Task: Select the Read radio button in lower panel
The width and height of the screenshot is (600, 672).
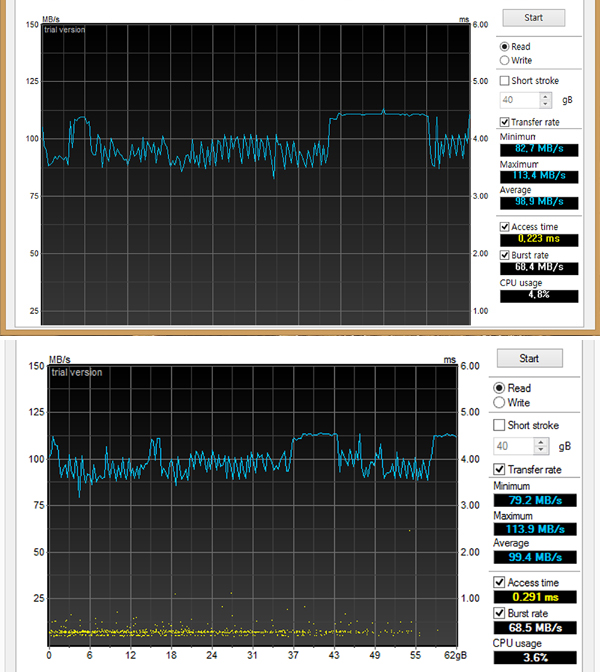Action: point(500,388)
